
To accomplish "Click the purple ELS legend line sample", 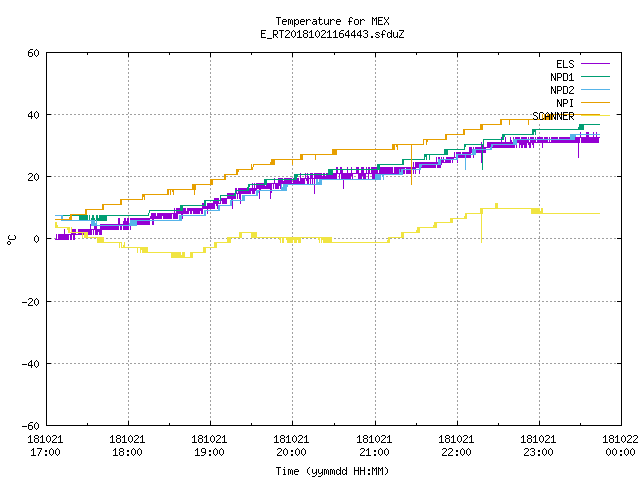I will [x=595, y=64].
